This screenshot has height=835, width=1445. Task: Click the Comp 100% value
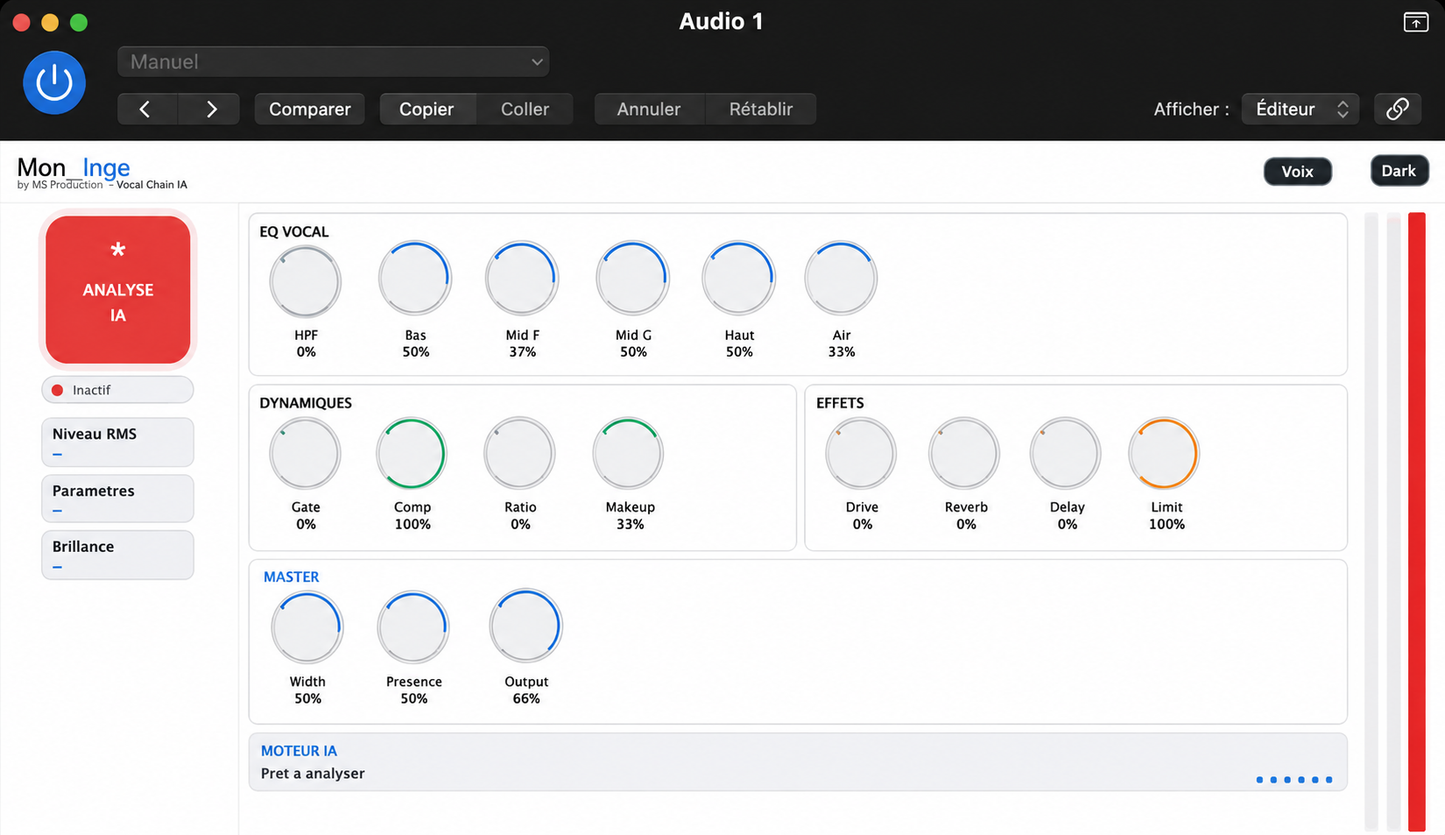pos(412,524)
